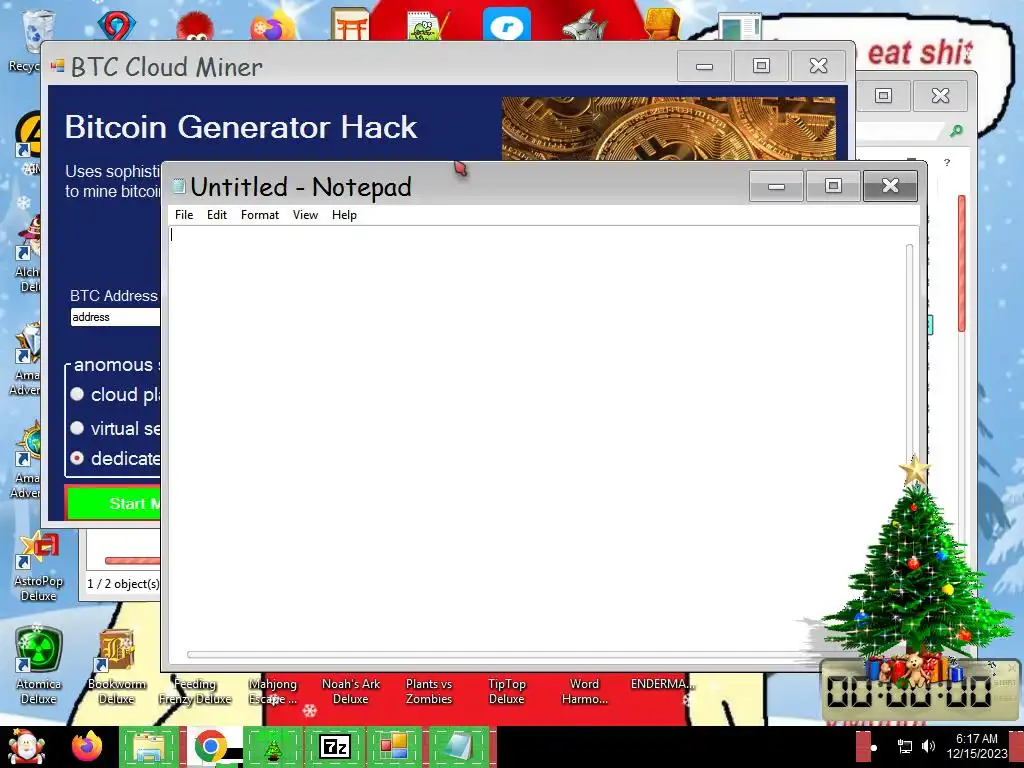Open the Atomica Deluxe desktop shortcut

(x=39, y=650)
